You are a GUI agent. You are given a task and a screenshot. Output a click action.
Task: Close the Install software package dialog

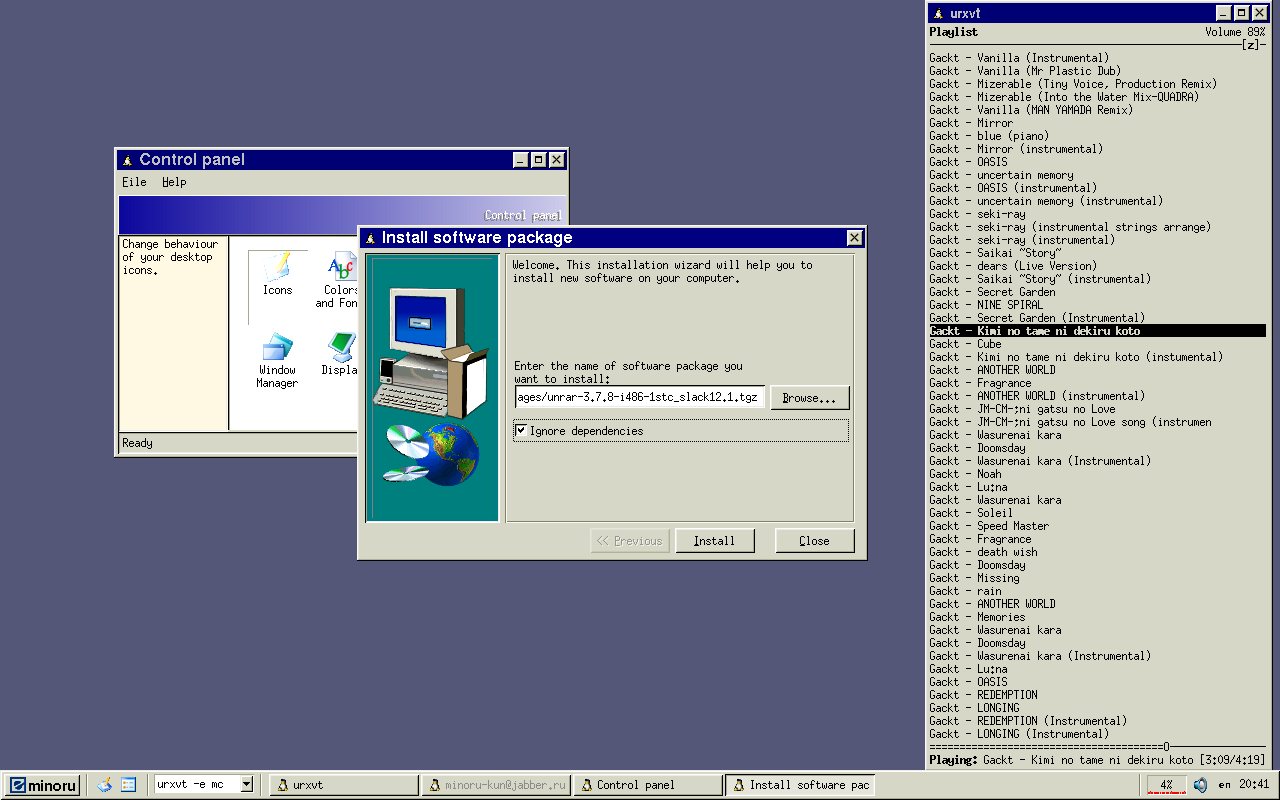[854, 238]
